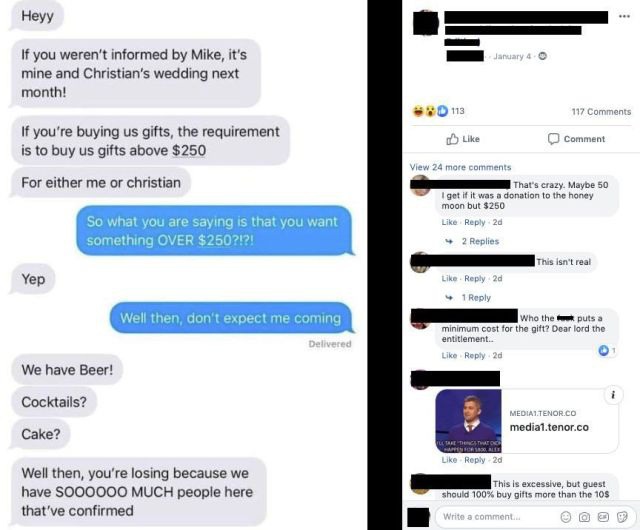Viewport: 640px width, 530px height.
Task: Open emoji picker in comment box
Action: pyautogui.click(x=566, y=517)
